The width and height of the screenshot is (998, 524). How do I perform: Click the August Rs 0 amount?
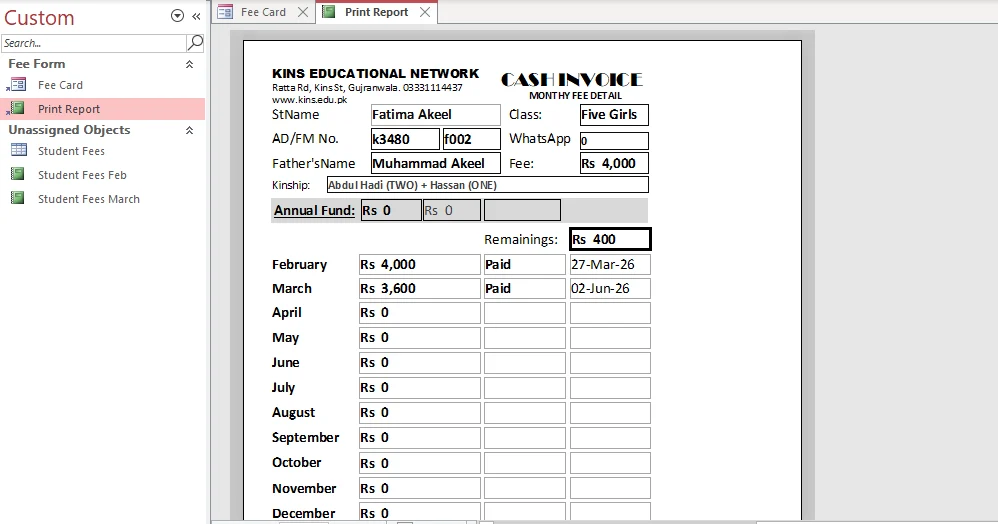pyautogui.click(x=419, y=413)
